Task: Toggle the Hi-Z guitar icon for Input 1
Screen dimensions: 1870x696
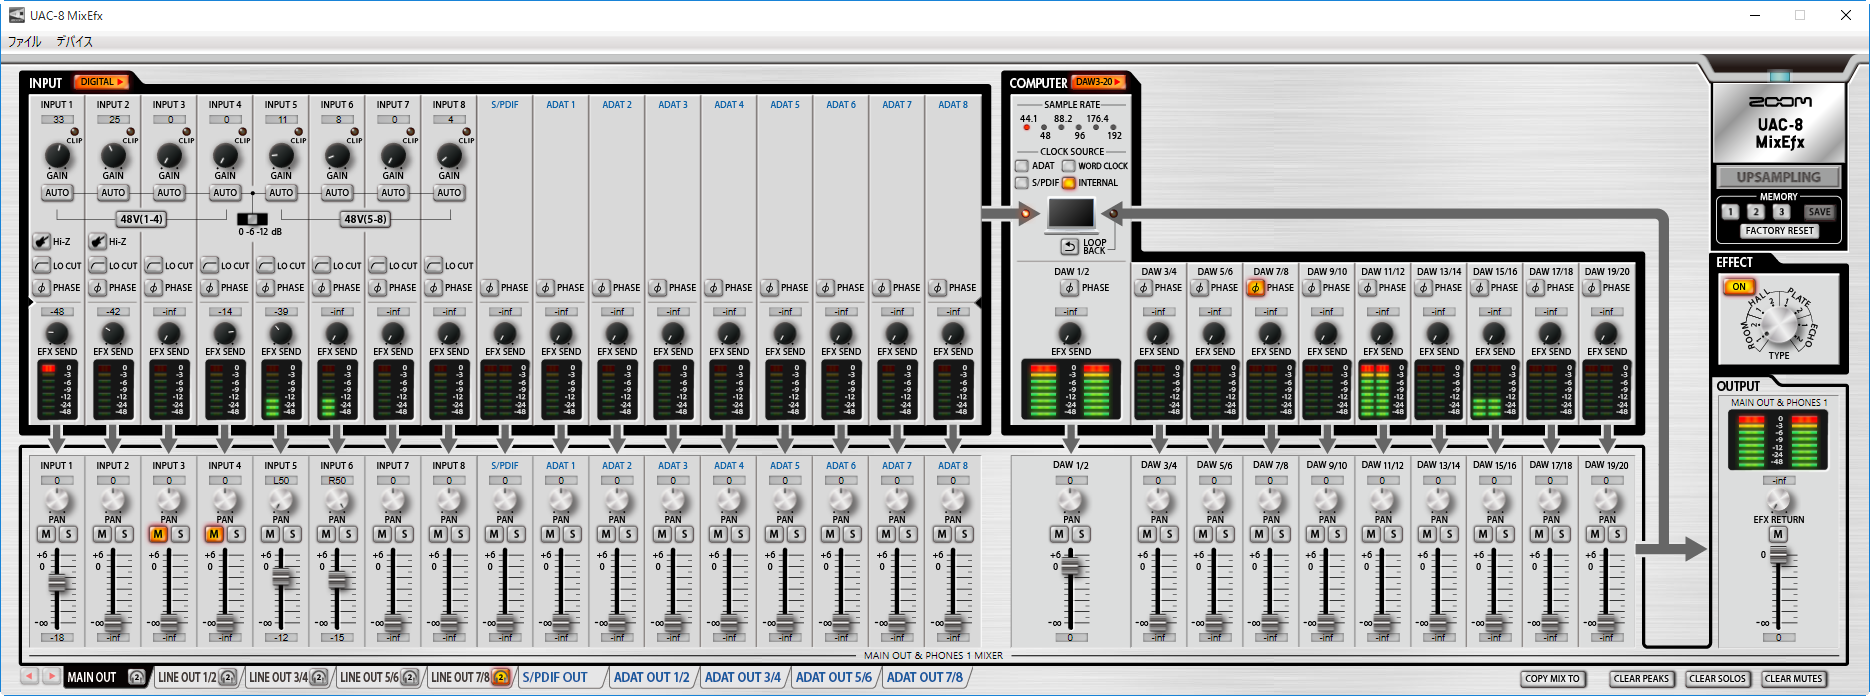Action: coord(41,241)
